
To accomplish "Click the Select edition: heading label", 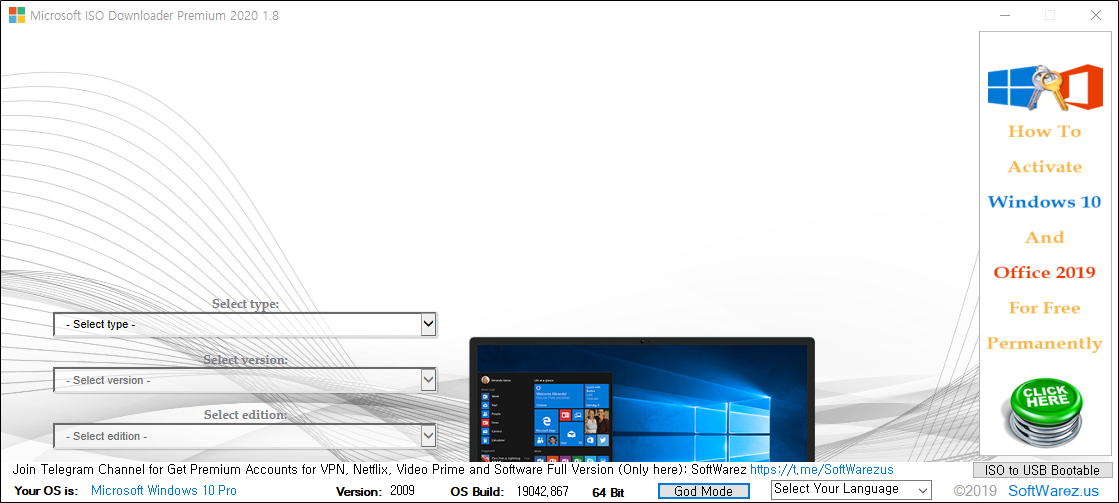I will (245, 415).
